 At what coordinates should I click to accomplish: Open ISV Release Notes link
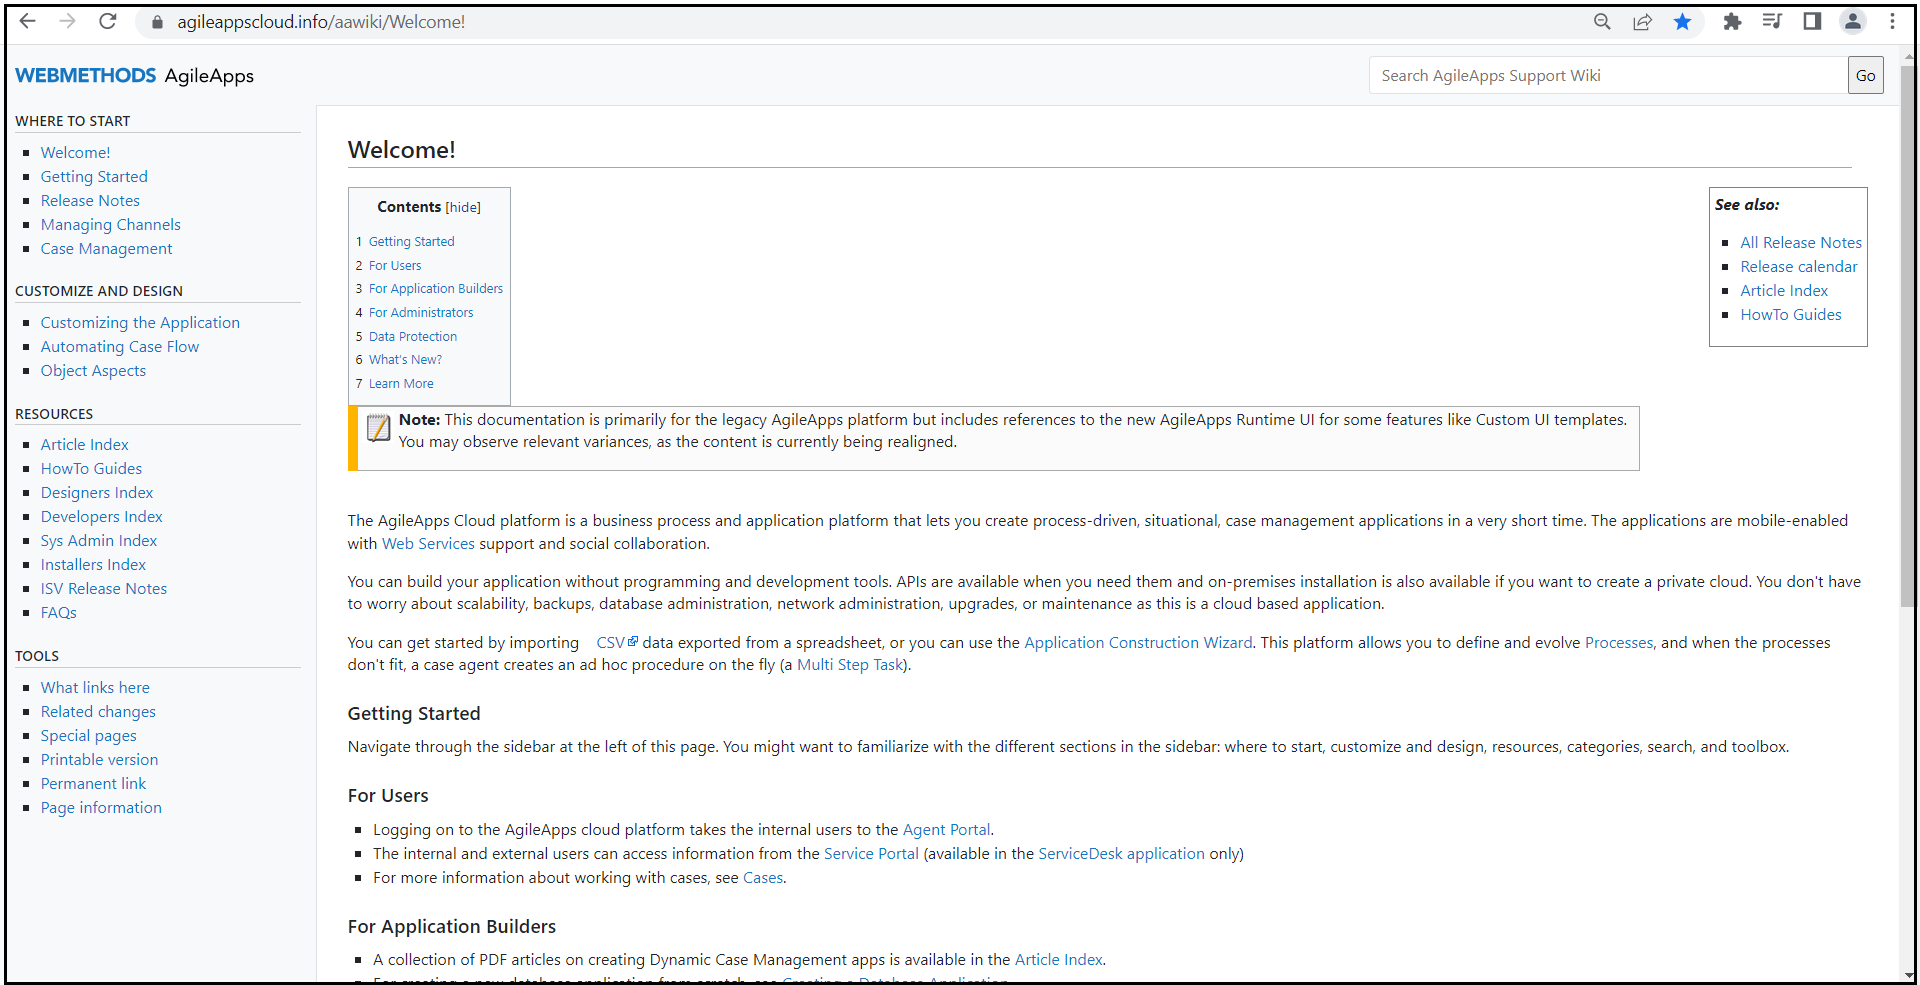coord(104,589)
